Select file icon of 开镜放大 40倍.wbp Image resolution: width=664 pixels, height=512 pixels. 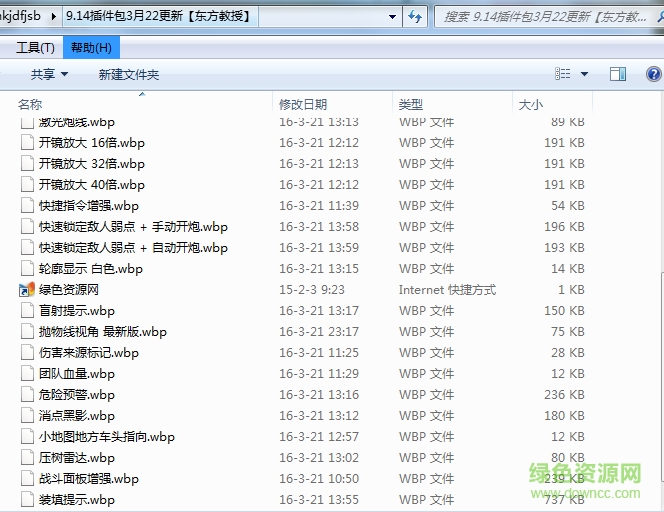[x=28, y=184]
